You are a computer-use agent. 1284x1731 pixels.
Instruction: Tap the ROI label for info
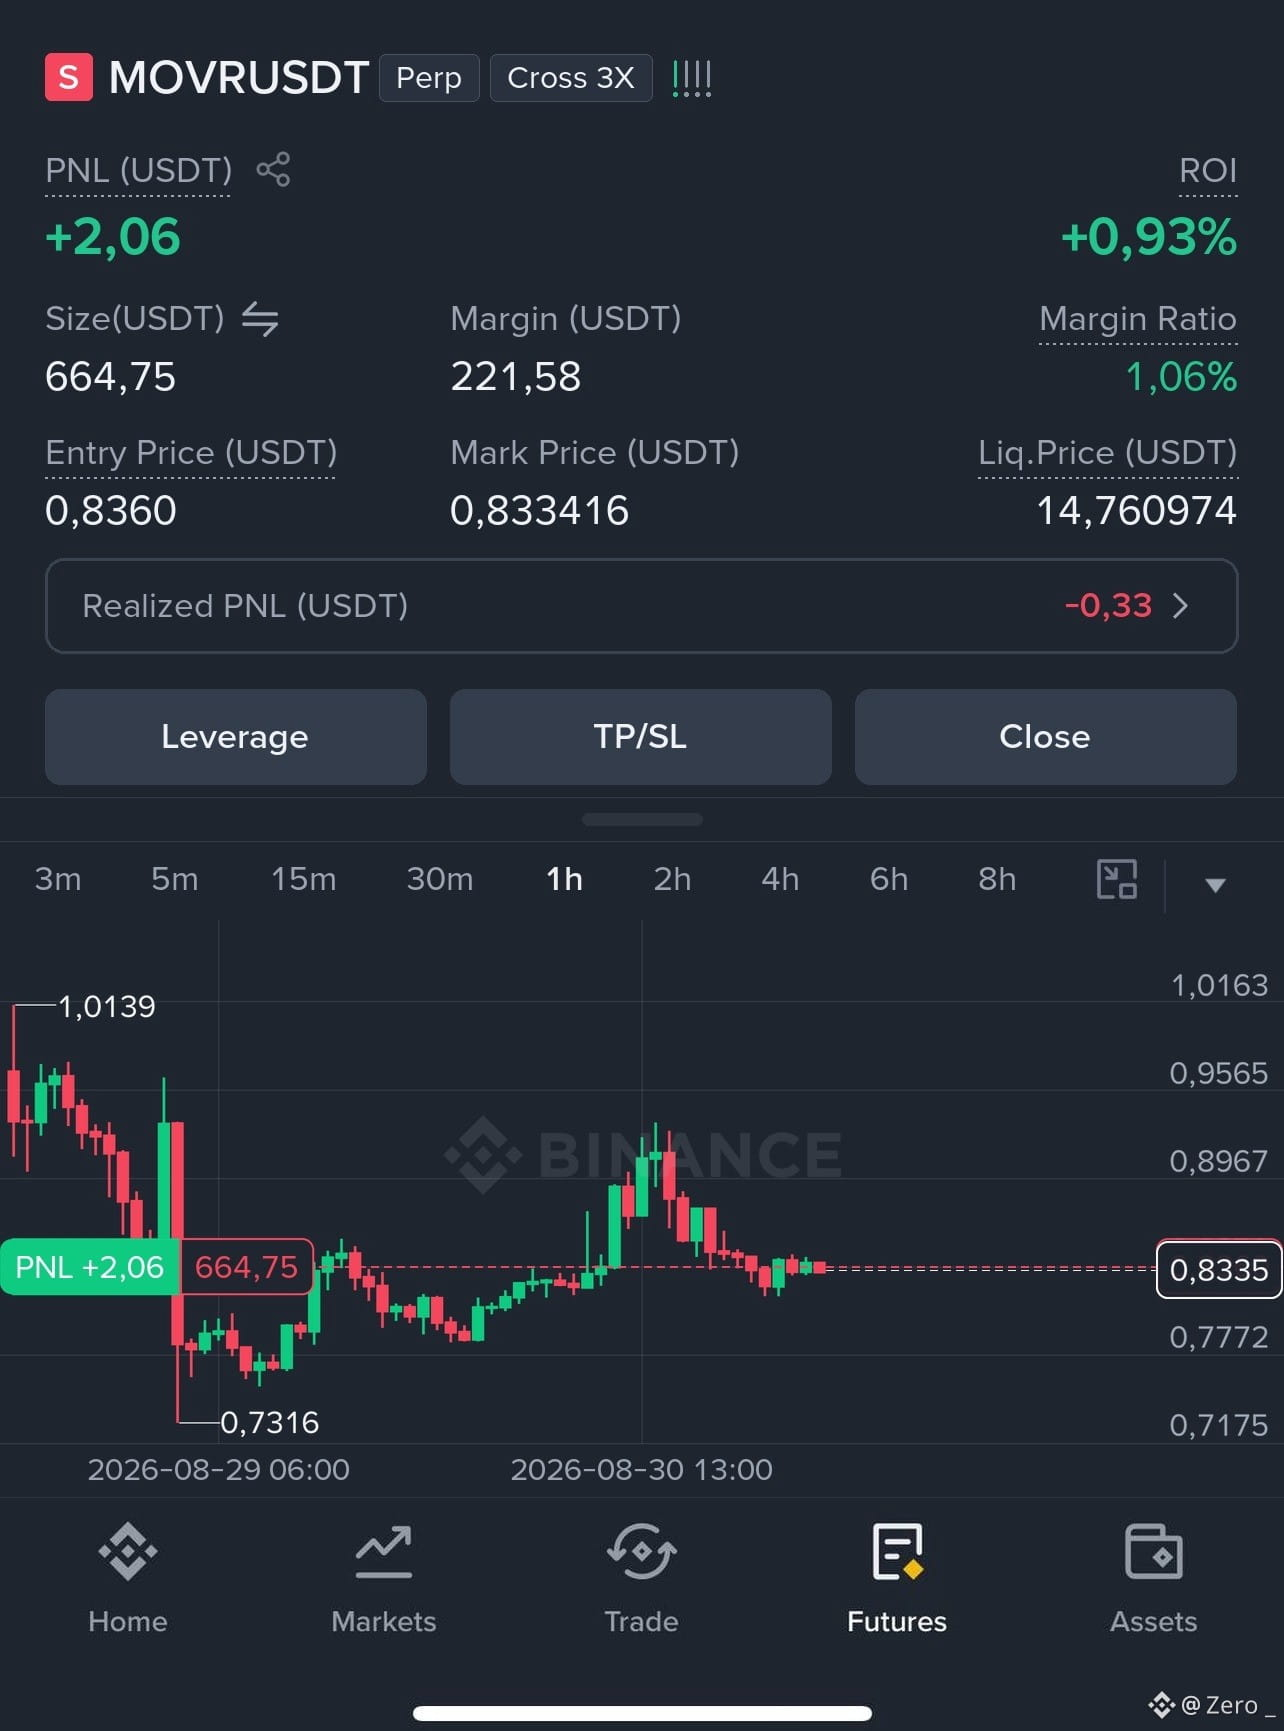point(1208,171)
